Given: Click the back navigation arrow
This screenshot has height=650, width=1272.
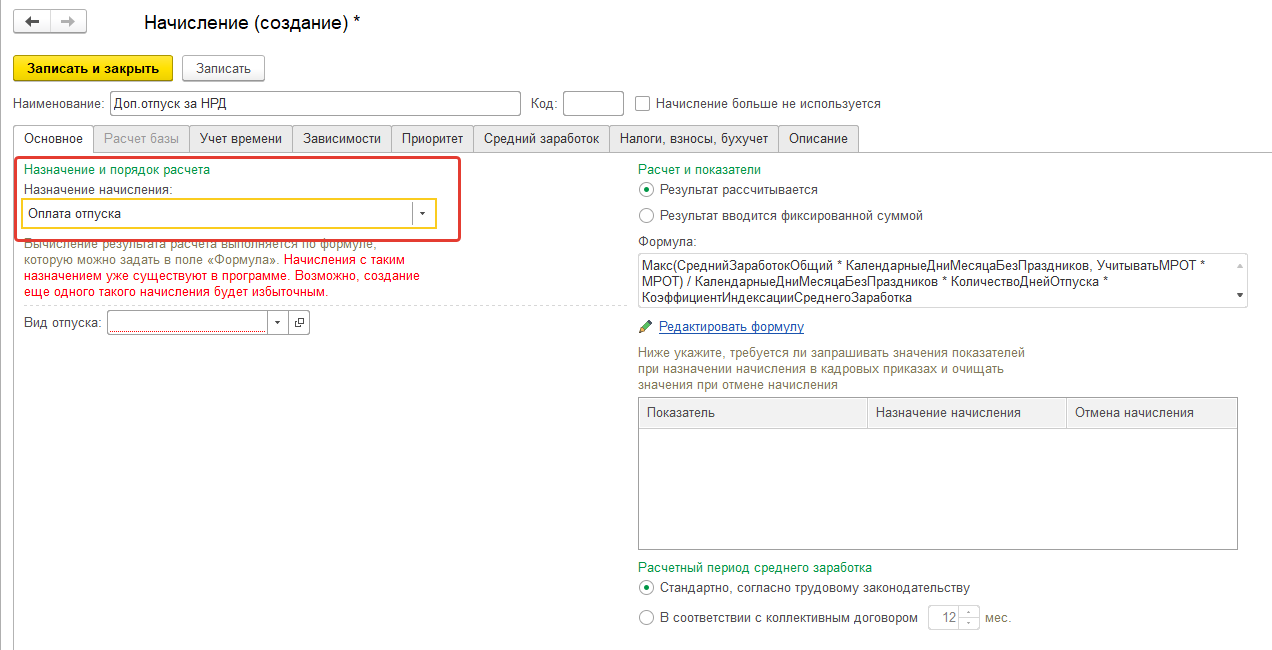Looking at the screenshot, I should click(32, 21).
